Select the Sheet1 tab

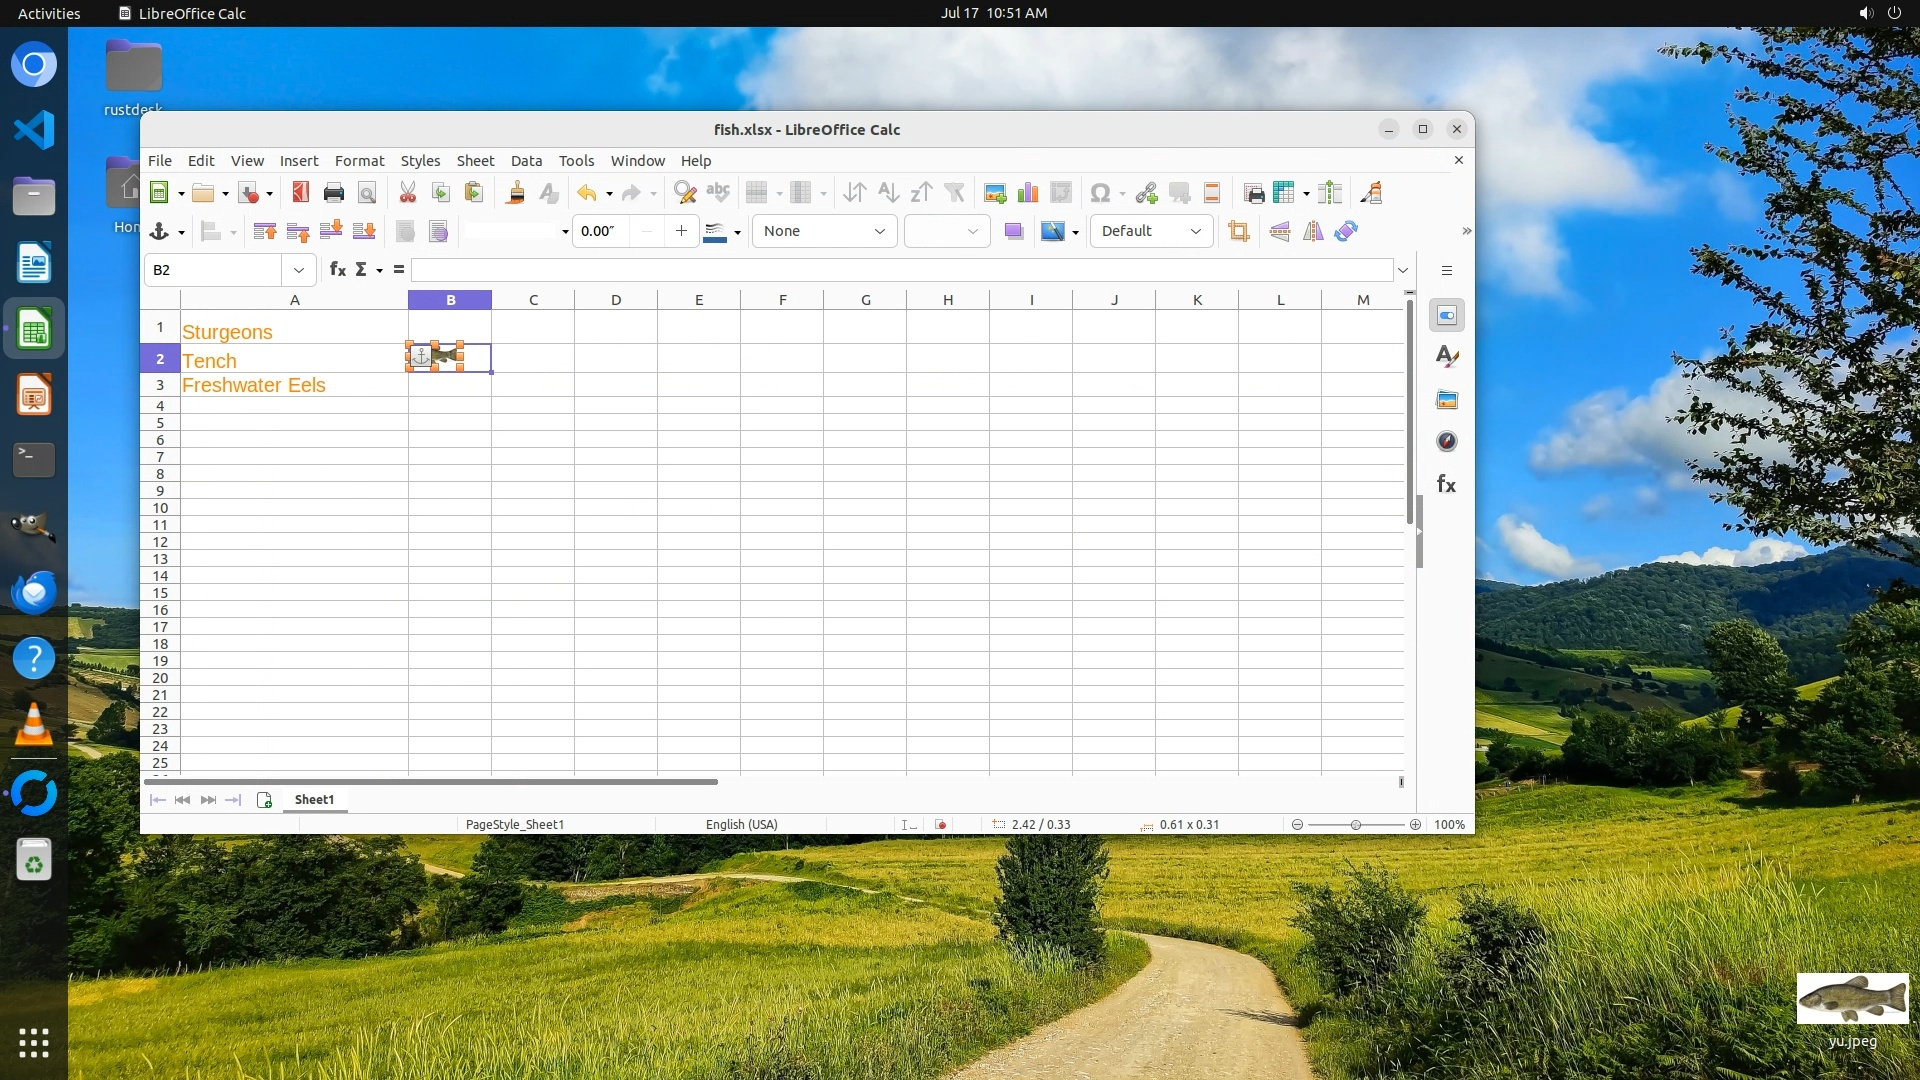tap(314, 800)
